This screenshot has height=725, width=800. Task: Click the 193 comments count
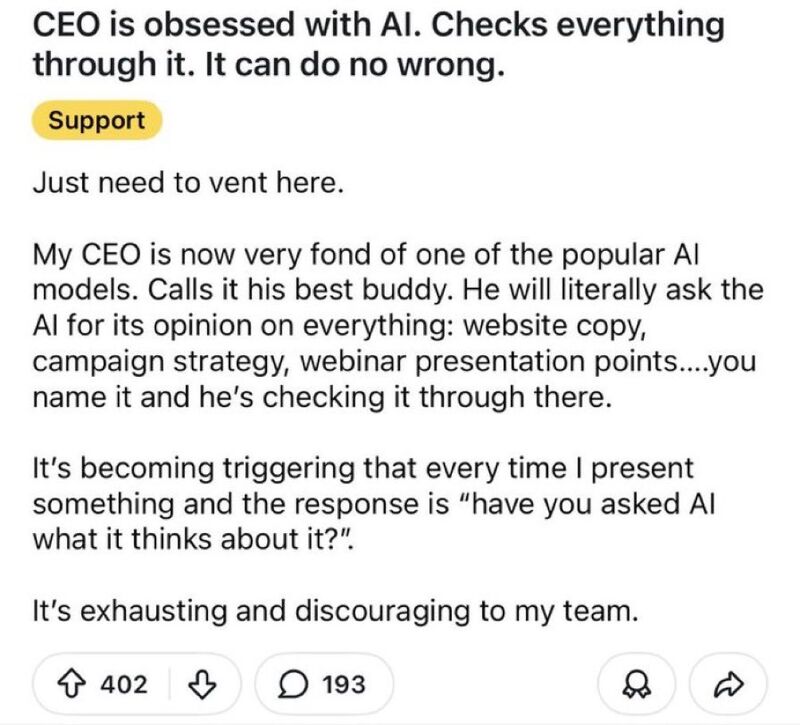(x=343, y=684)
